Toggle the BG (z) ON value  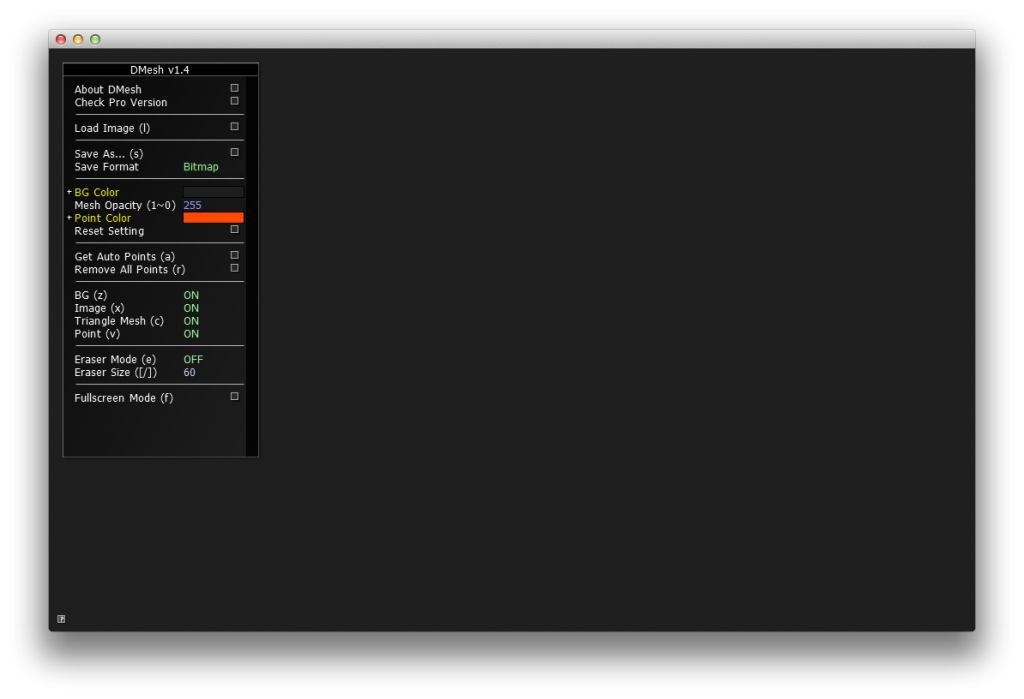coord(191,295)
